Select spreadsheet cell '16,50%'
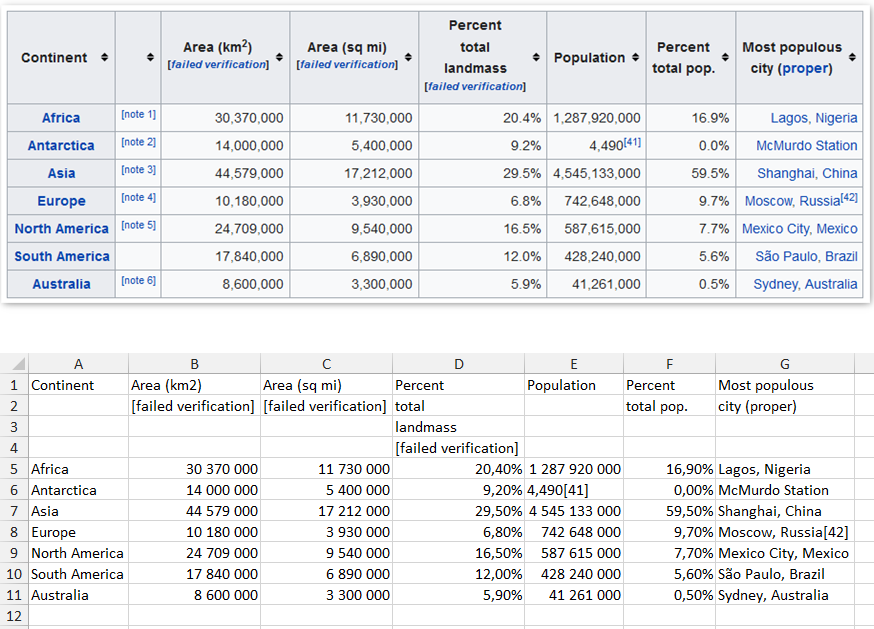This screenshot has width=874, height=629. coord(459,553)
